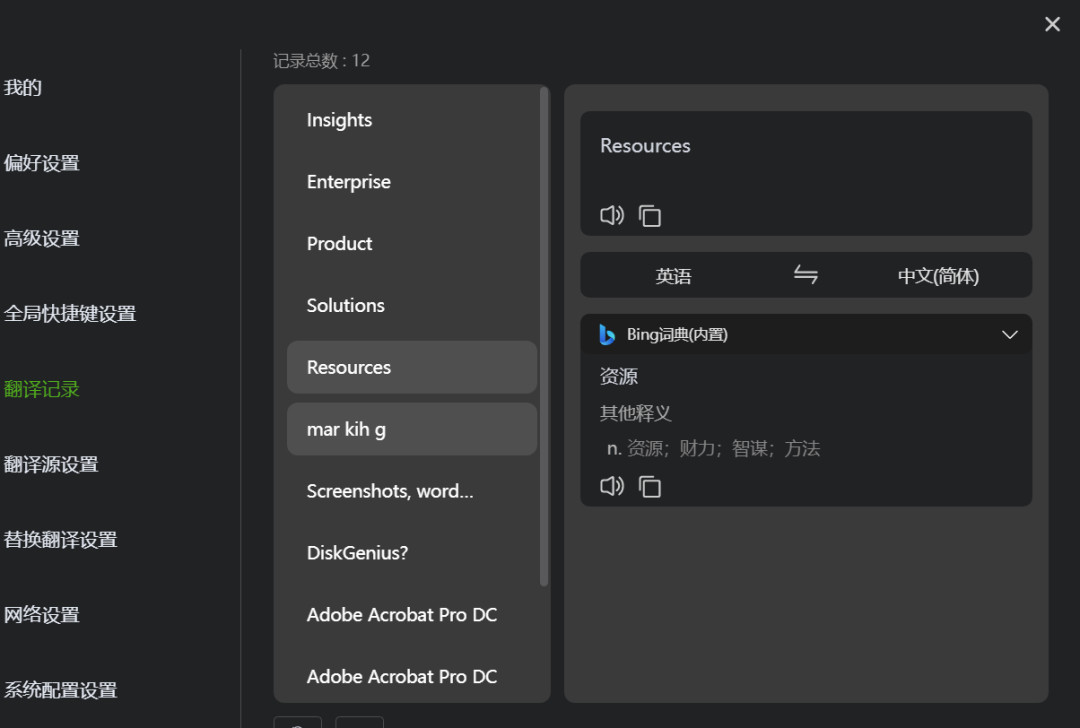1080x728 pixels.
Task: Select the Insights record
Action: coord(412,120)
